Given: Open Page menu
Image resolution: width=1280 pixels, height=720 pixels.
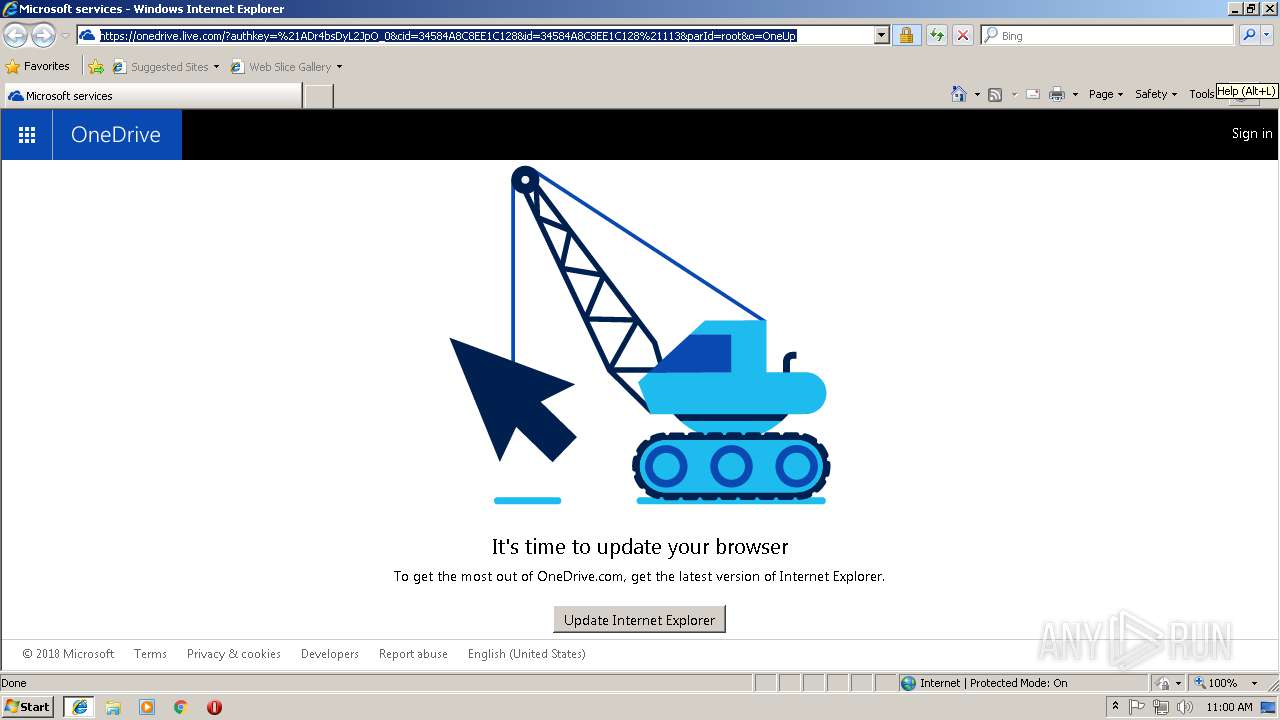Looking at the screenshot, I should (x=1105, y=94).
